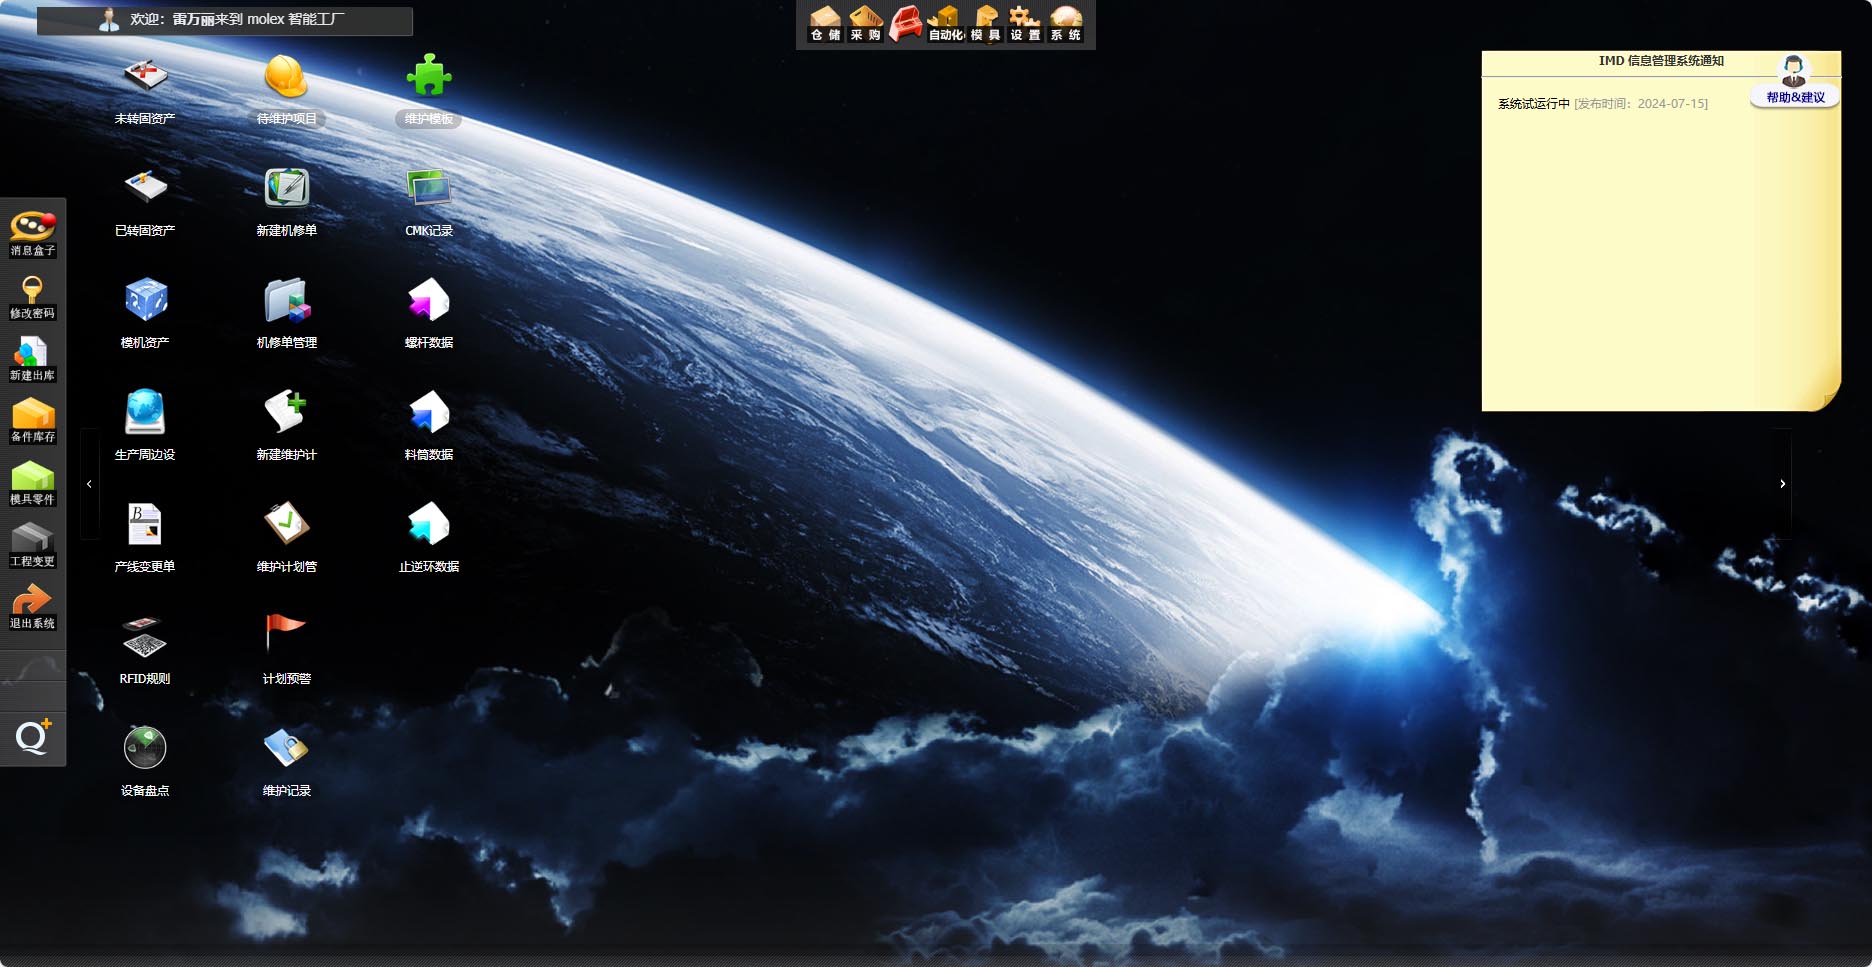Open the 计划预警 red flag icon

(286, 646)
